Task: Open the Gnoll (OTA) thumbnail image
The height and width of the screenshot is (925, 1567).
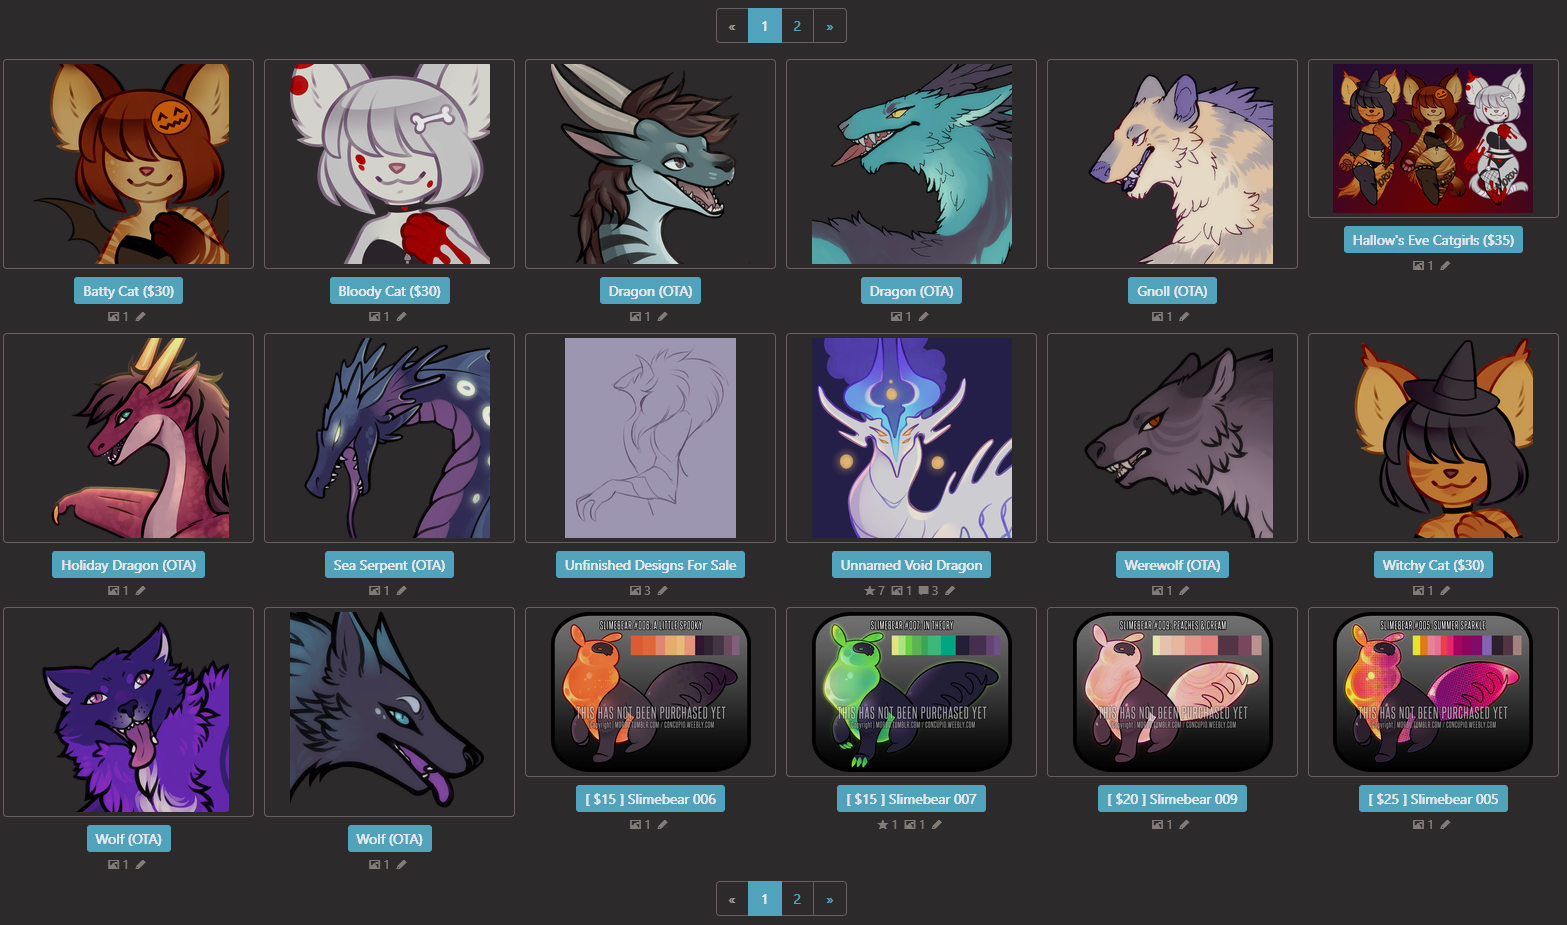Action: 1172,164
